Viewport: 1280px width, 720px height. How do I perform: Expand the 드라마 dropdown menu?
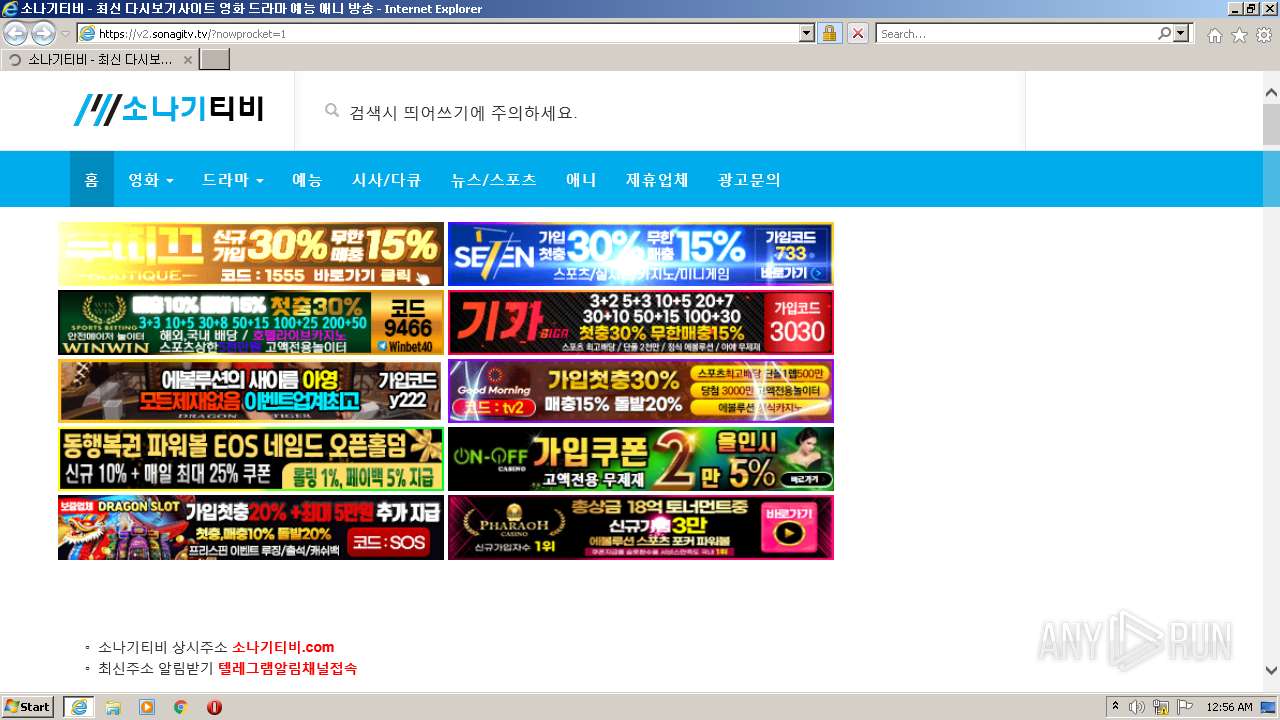click(x=233, y=180)
